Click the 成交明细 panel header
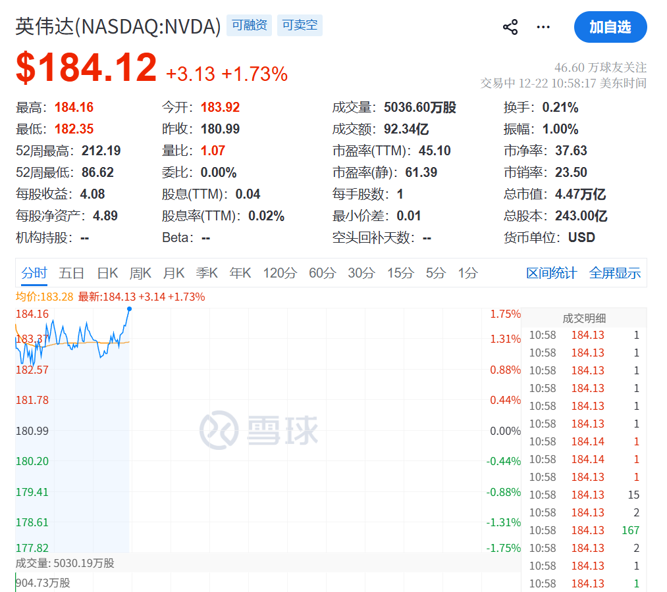The width and height of the screenshot is (667, 592). click(x=586, y=317)
